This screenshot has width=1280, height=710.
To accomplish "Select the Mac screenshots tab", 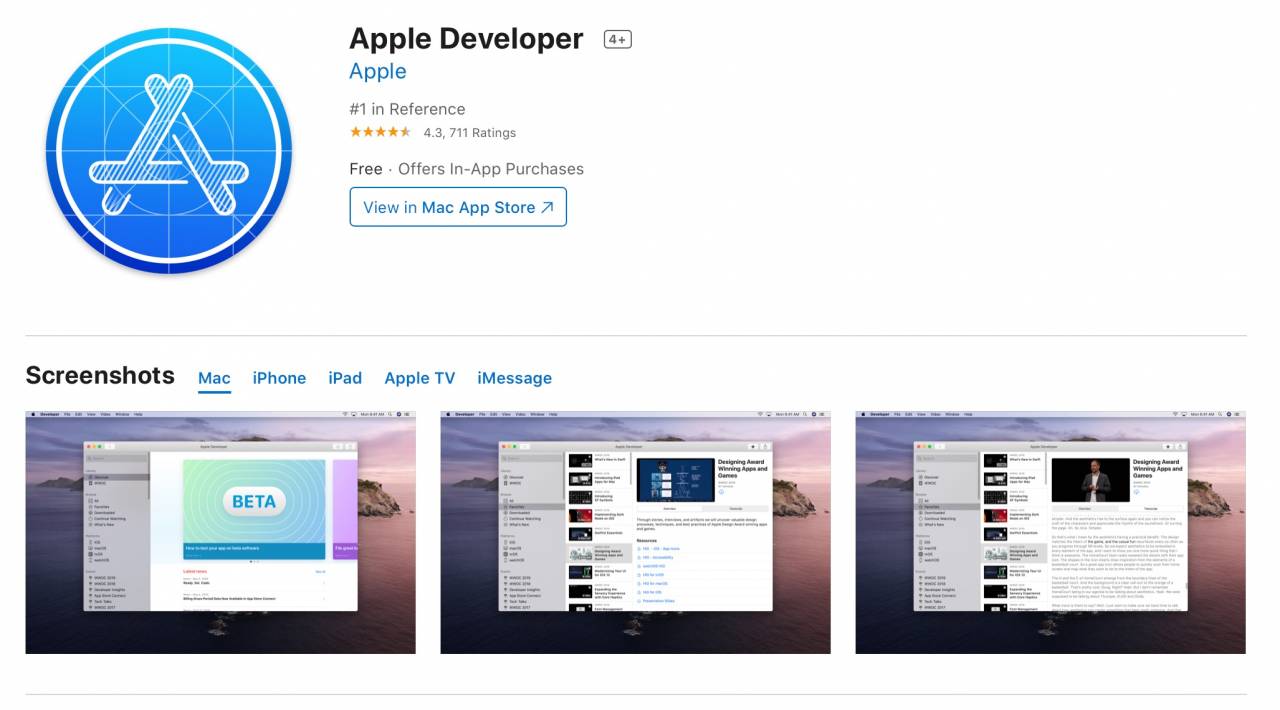I will (214, 378).
